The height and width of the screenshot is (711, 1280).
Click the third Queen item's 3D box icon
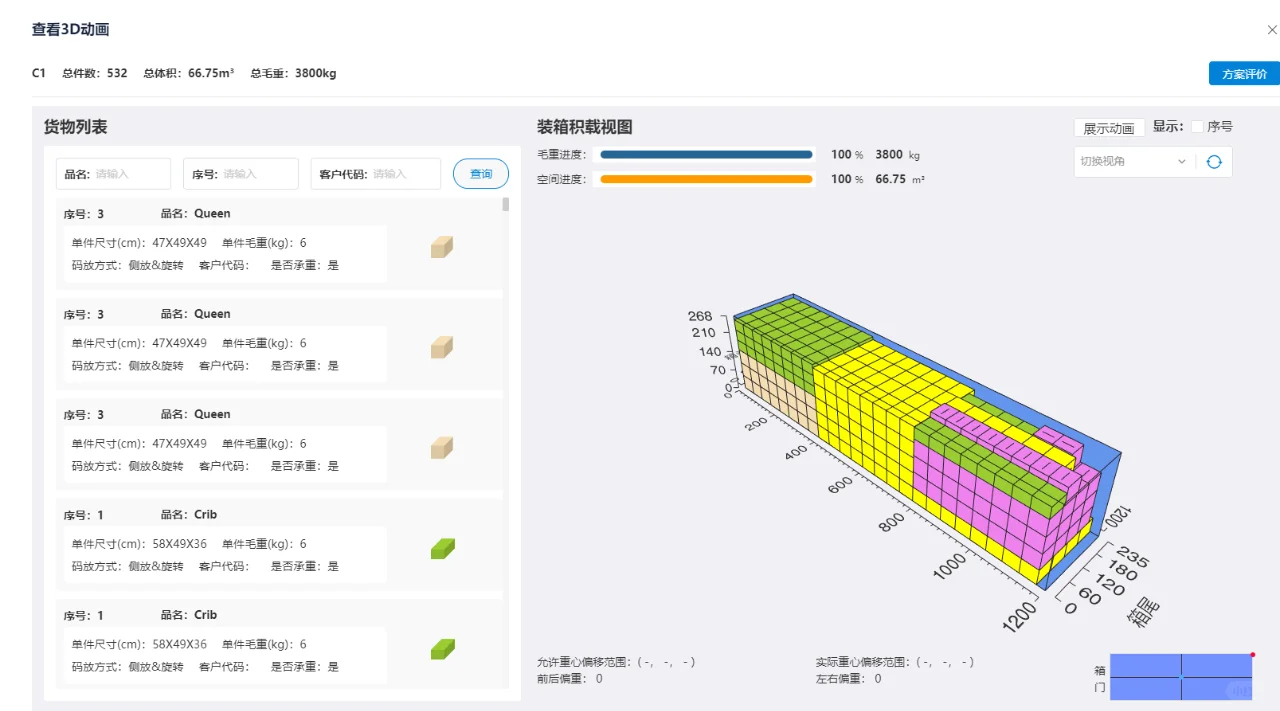[441, 447]
